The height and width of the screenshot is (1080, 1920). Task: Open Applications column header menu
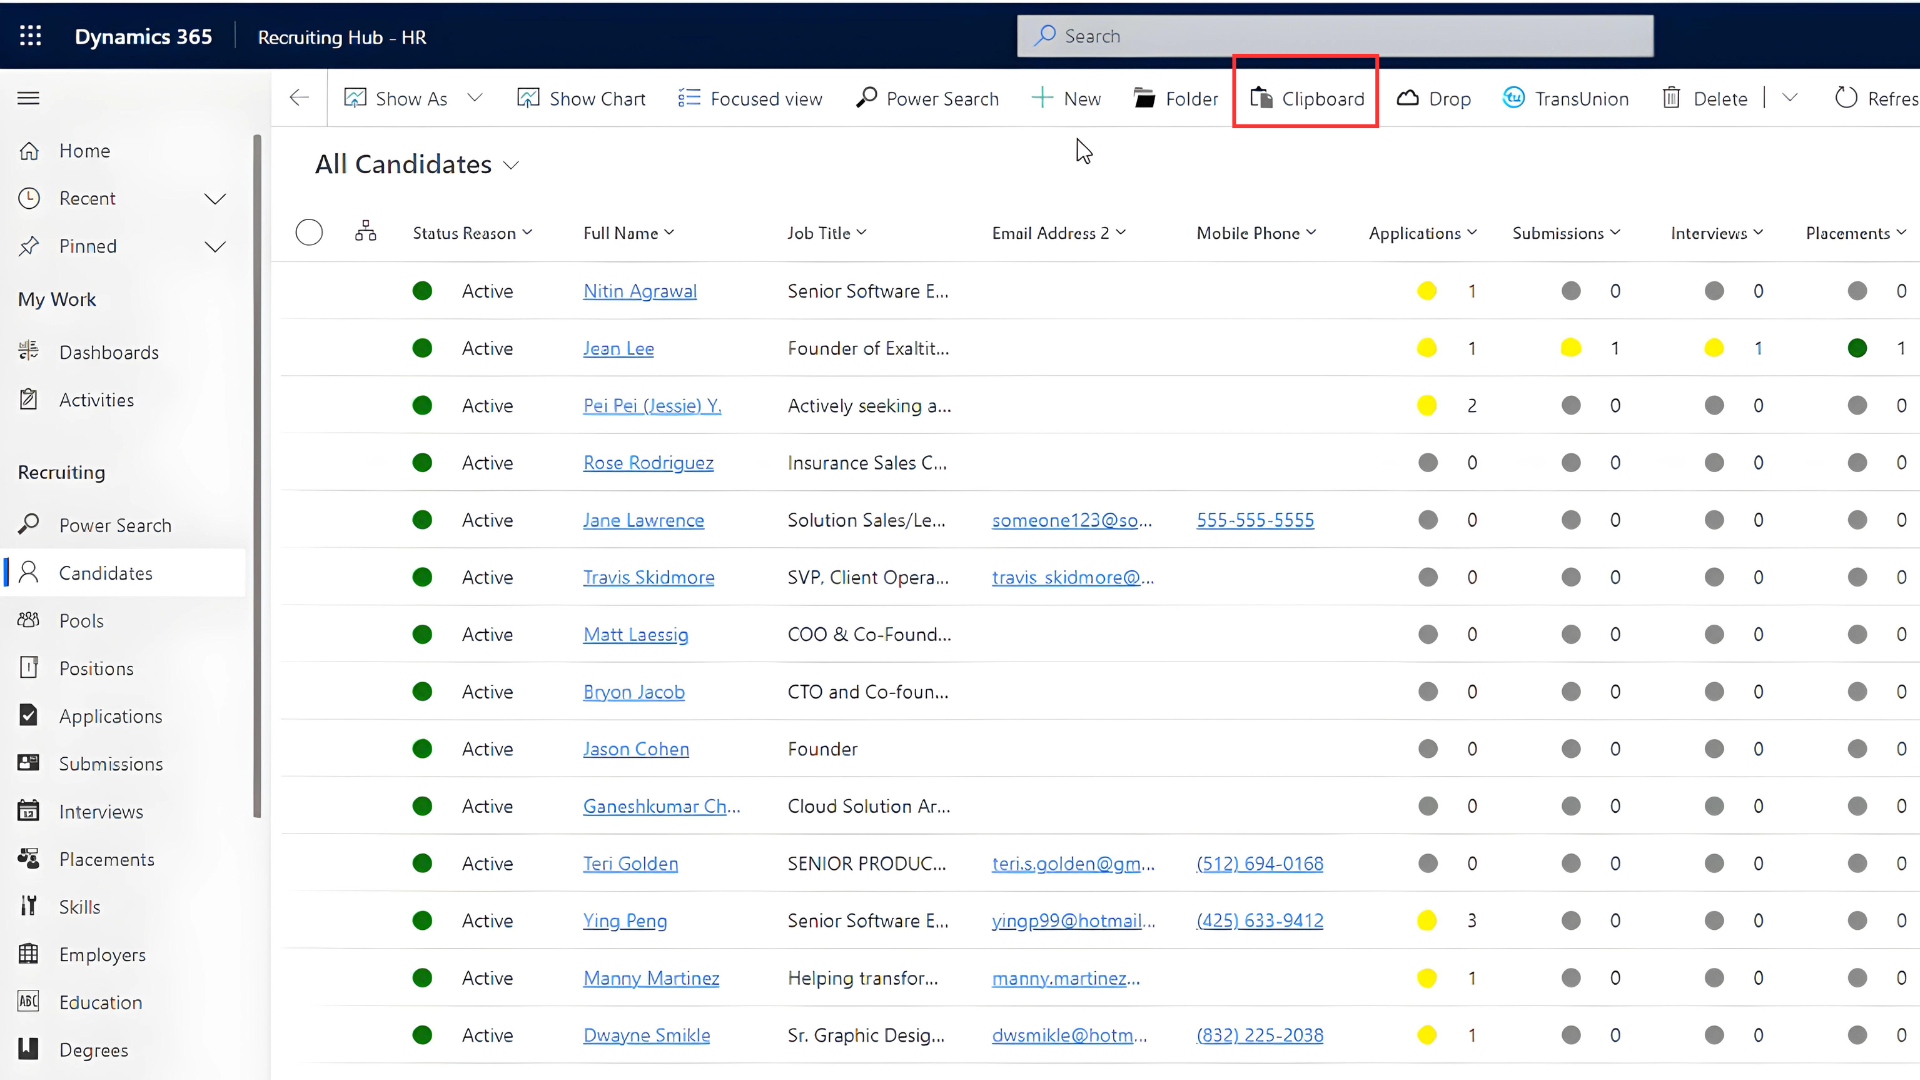(x=1423, y=233)
